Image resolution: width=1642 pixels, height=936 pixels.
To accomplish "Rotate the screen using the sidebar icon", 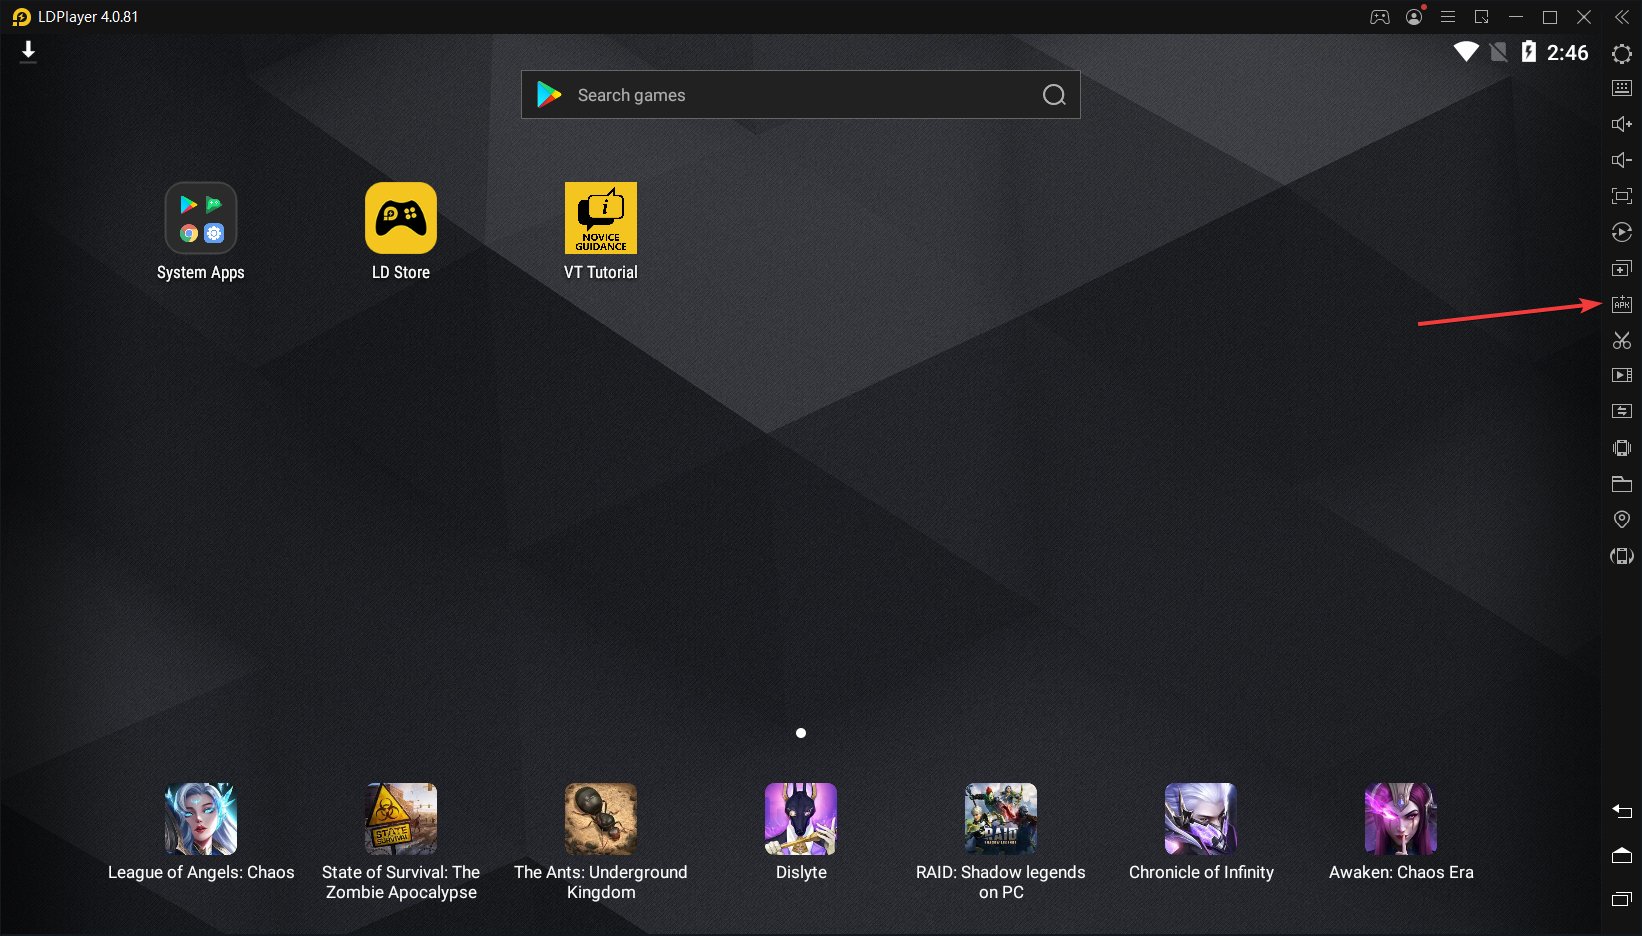I will (1622, 556).
